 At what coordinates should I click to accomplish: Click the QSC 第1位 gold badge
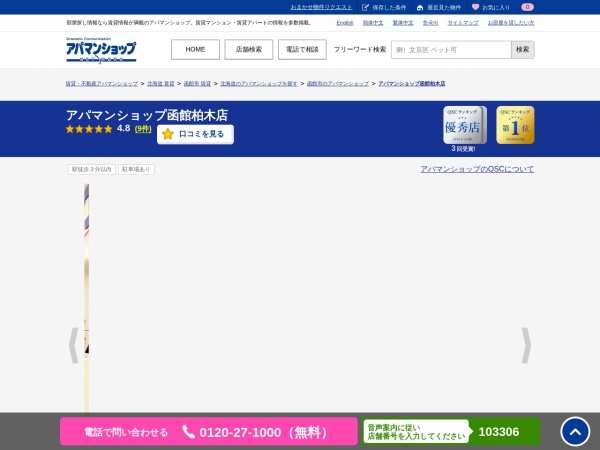pyautogui.click(x=515, y=125)
